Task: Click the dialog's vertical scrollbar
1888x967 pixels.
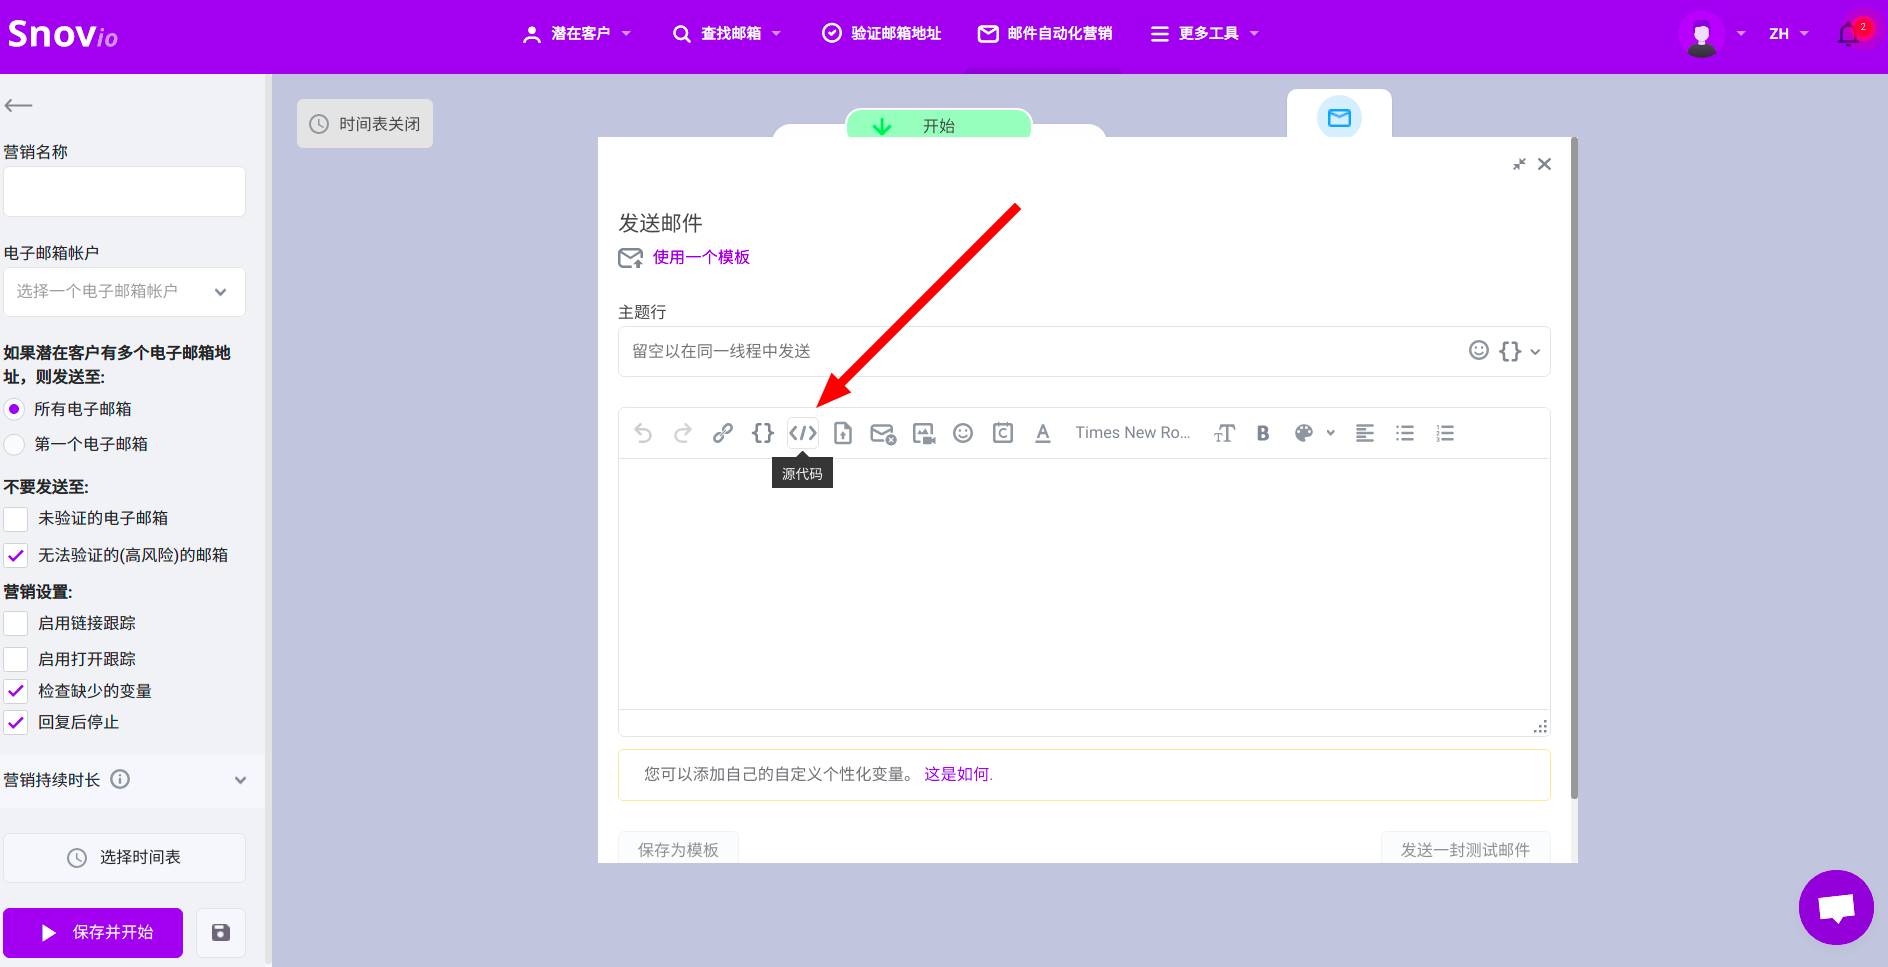Action: pos(1574,470)
